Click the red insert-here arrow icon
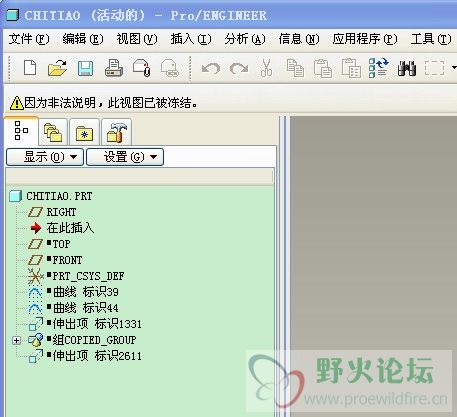The width and height of the screenshot is (457, 417). 36,228
